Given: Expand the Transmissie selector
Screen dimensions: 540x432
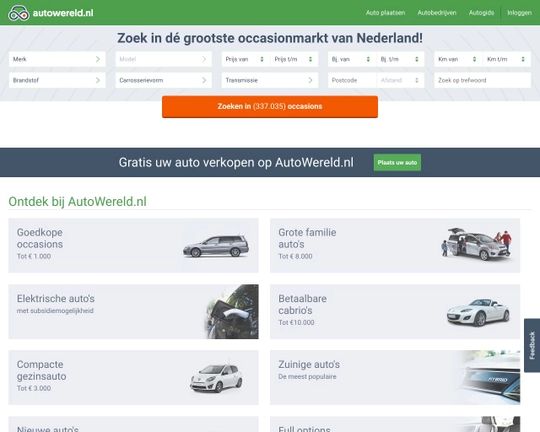Looking at the screenshot, I should 270,80.
